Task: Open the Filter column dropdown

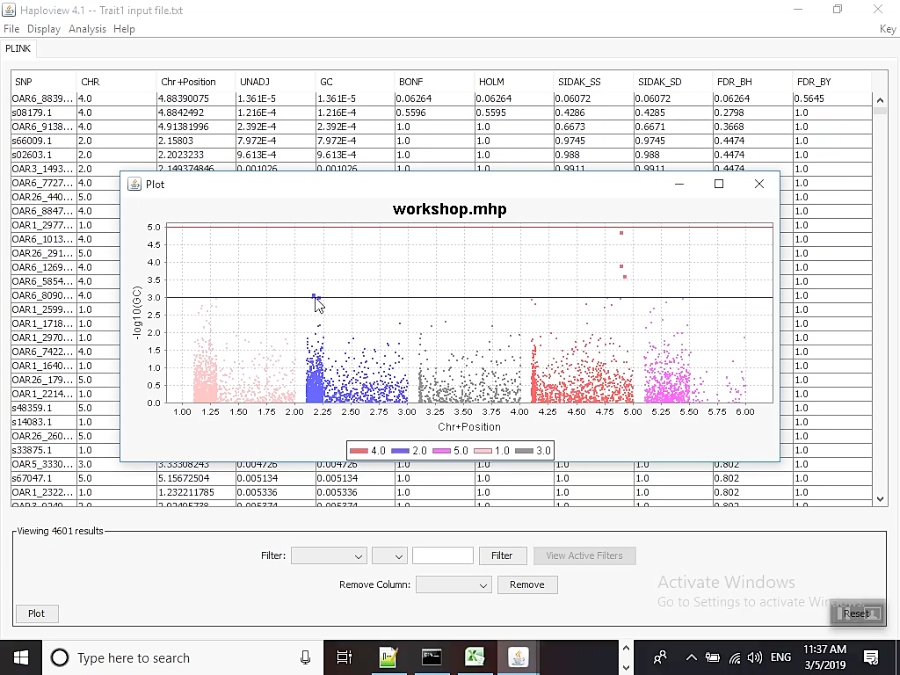Action: (x=330, y=555)
